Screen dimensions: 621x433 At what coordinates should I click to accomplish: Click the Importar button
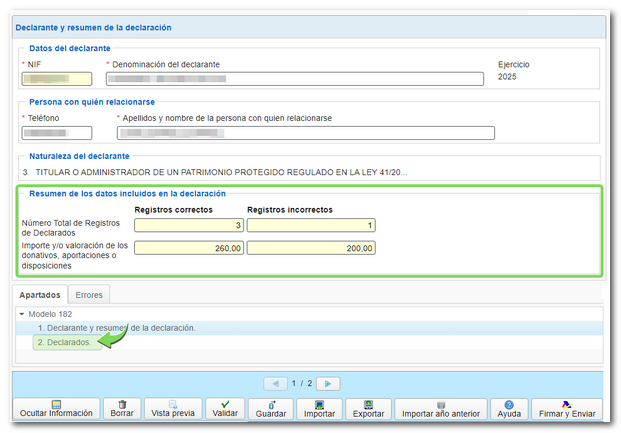[x=319, y=408]
